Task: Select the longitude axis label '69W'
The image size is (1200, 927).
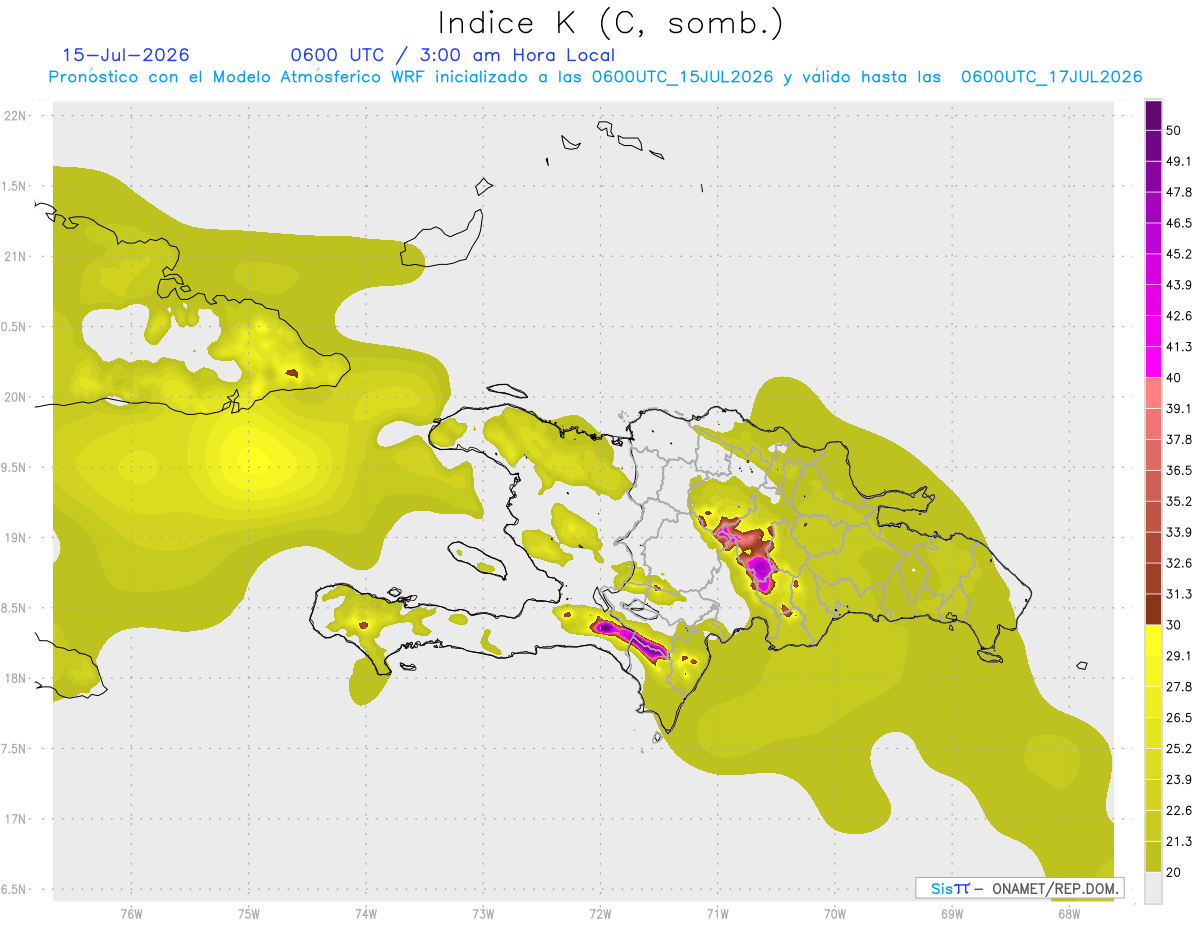Action: (x=952, y=914)
